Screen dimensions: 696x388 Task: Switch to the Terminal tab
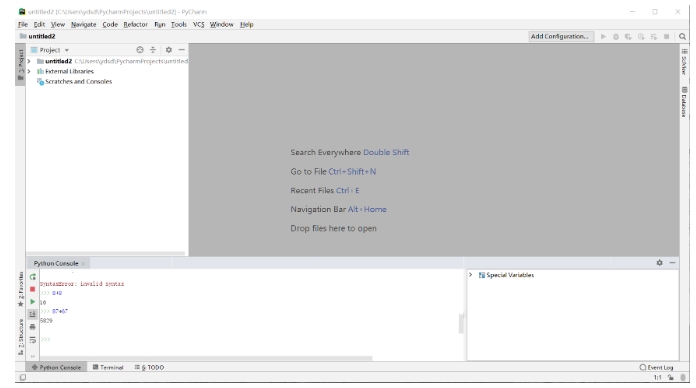click(108, 368)
